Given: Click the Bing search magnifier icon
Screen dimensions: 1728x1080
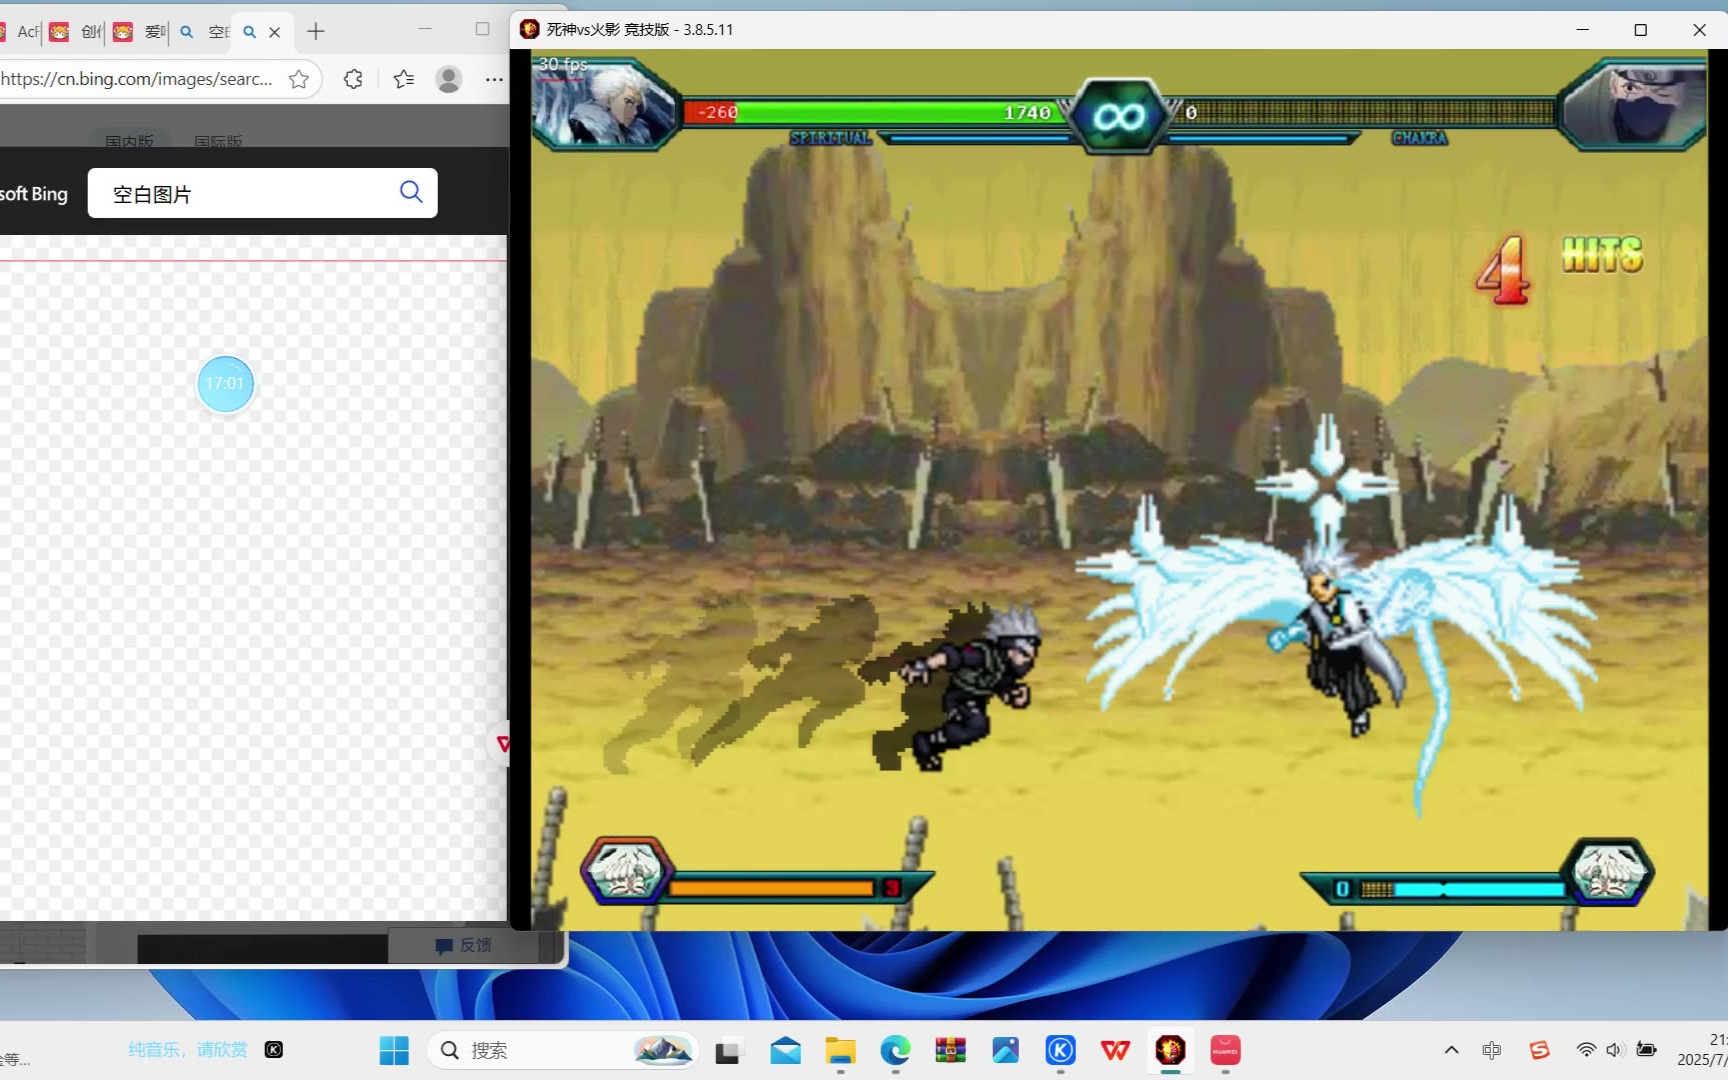Looking at the screenshot, I should click(411, 192).
